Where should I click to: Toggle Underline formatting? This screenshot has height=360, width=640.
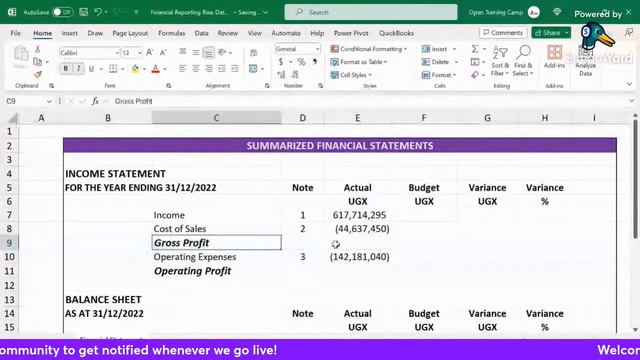point(91,69)
